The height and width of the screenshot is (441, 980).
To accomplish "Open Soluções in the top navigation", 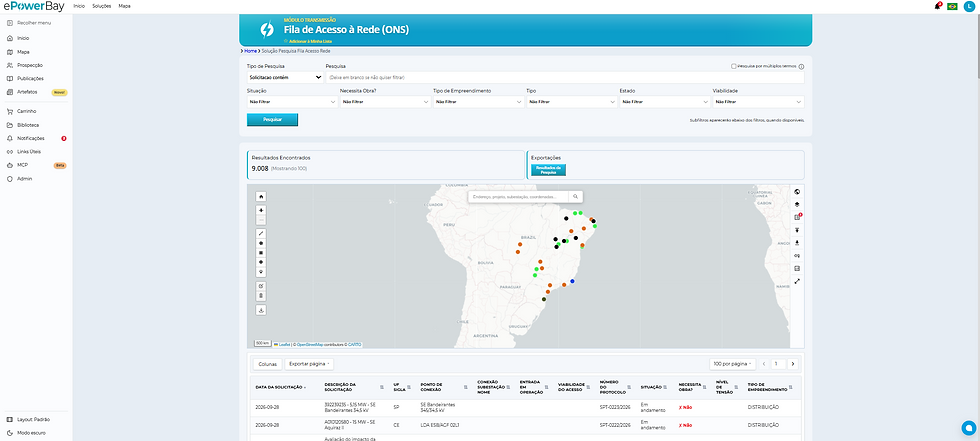I will 101,6.
